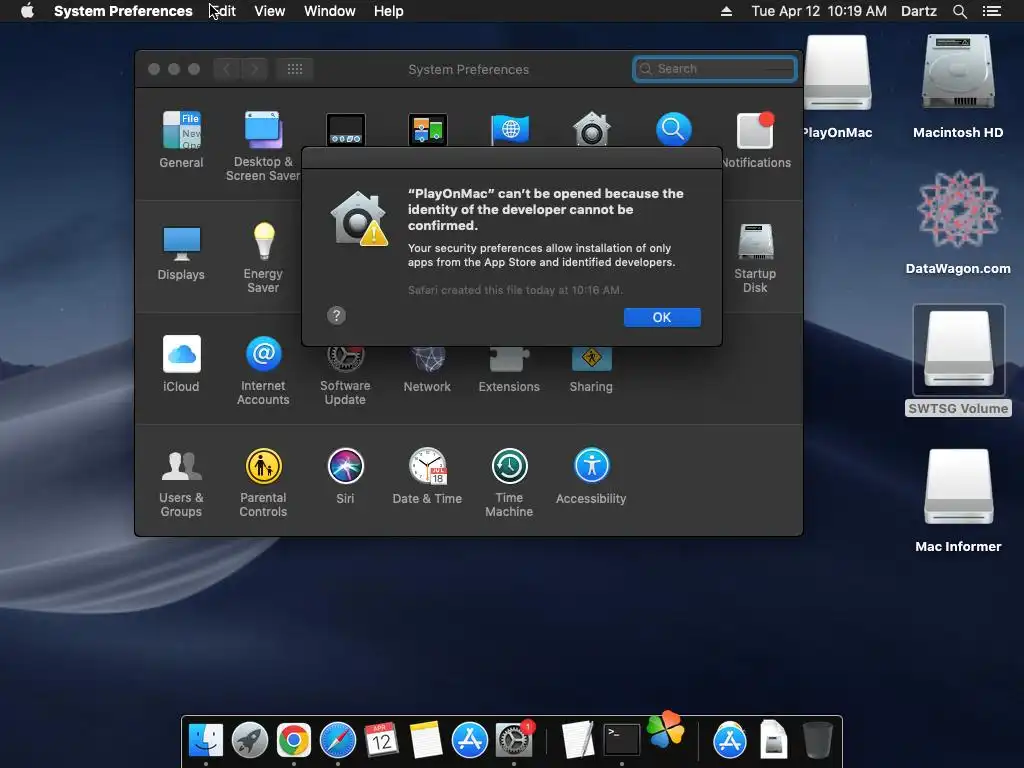Open Spotlight search from menu bar

(959, 11)
